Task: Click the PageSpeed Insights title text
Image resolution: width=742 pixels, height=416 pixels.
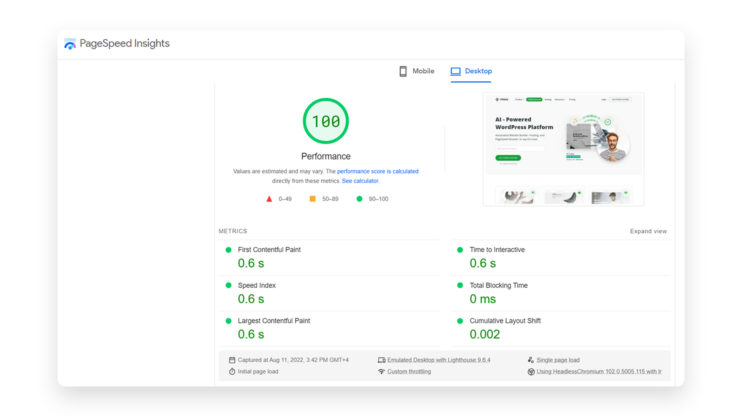Action: coord(124,44)
